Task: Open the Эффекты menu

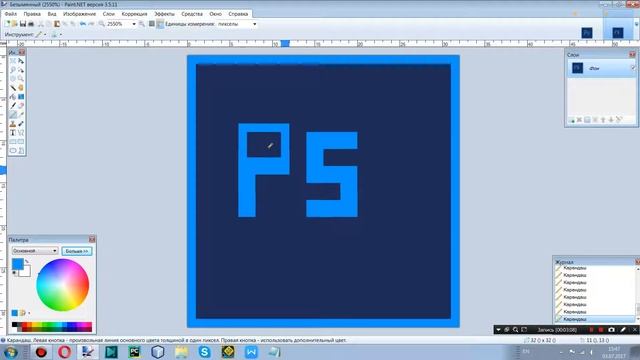Action: coord(164,14)
